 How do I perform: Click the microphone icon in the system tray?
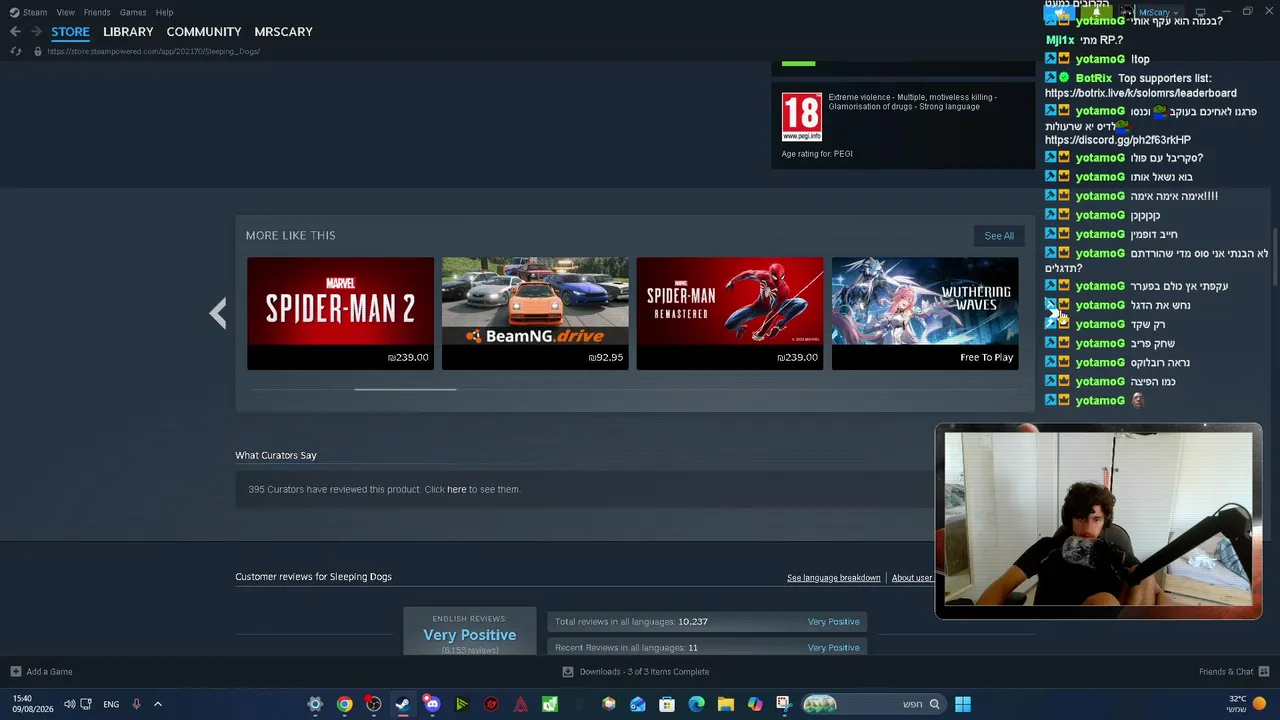(136, 704)
